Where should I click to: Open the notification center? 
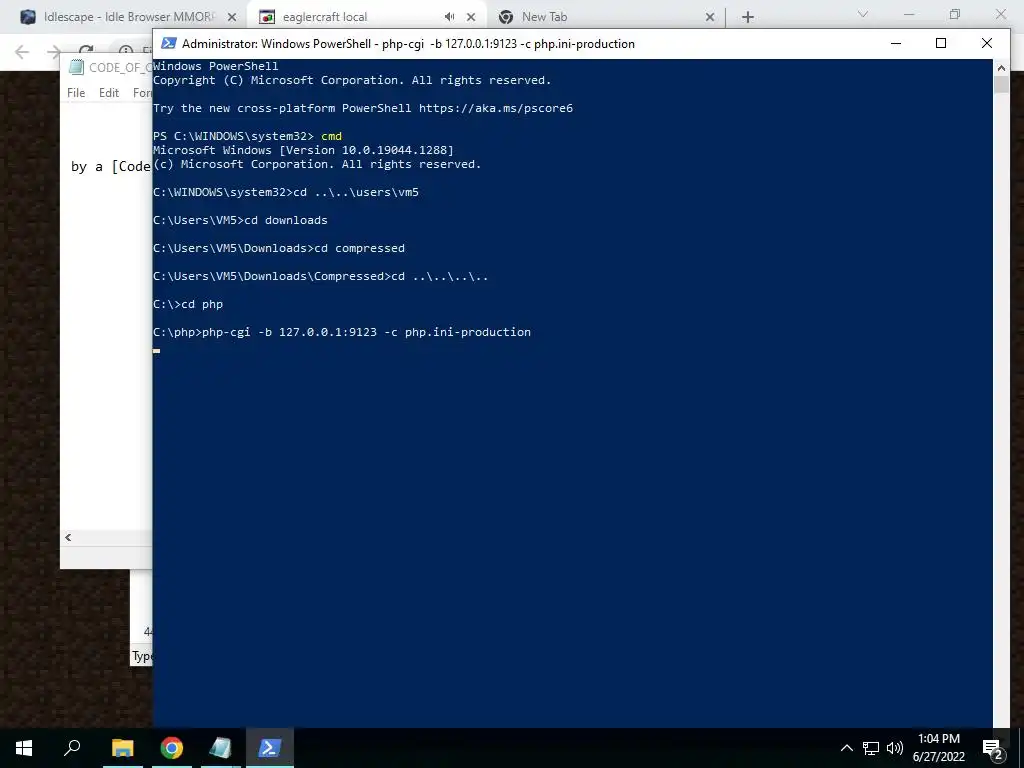[993, 748]
